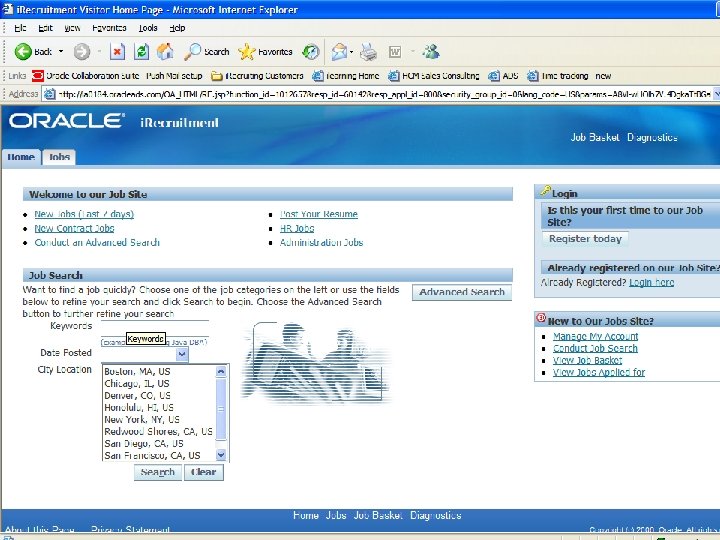The image size is (720, 540).
Task: Click the footer Job Basket link
Action: 378,515
